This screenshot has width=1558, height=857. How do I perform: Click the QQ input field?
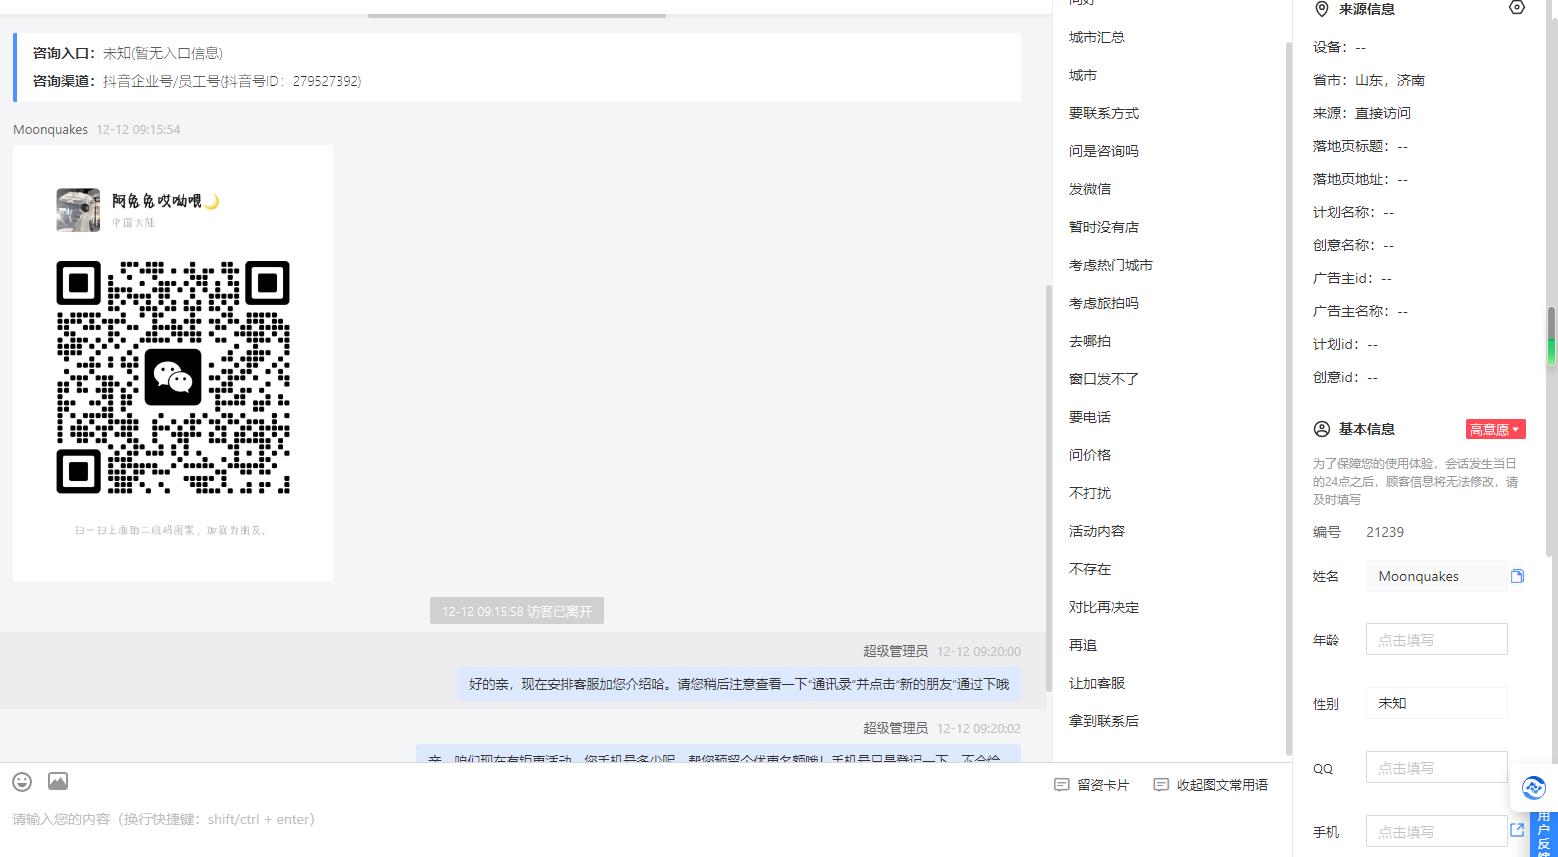point(1436,767)
